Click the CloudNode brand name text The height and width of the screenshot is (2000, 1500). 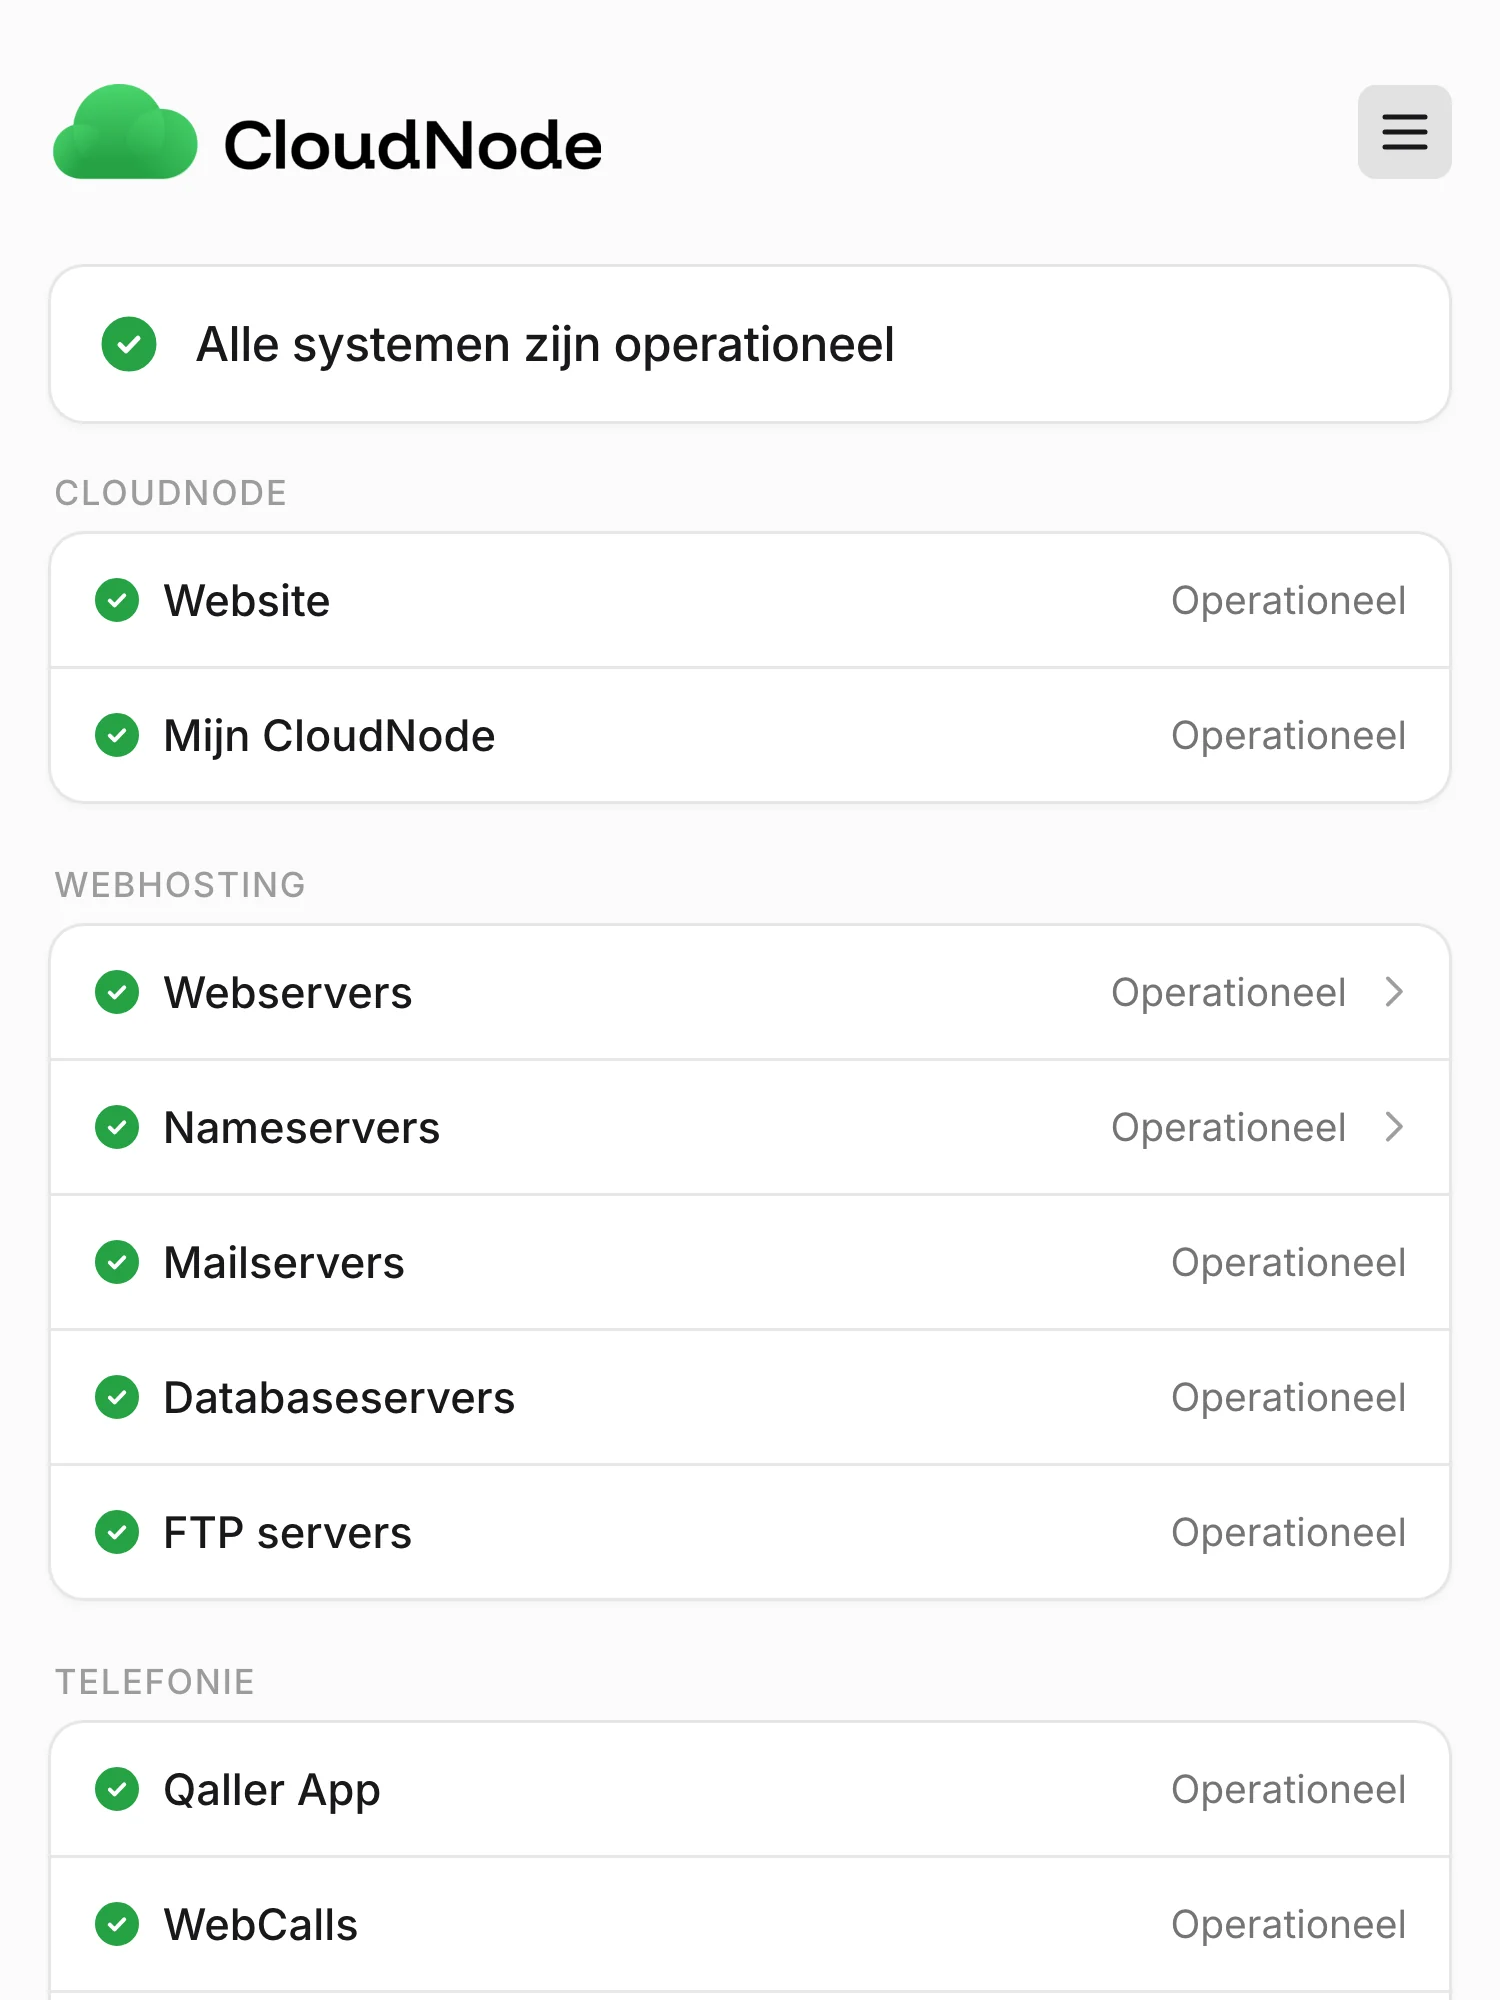[x=413, y=145]
